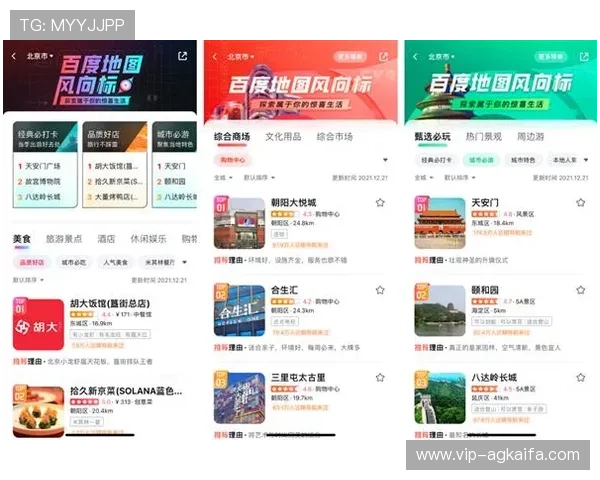Favorite 朝阳大悦城 with its star icon
The image size is (600, 480).
(x=380, y=202)
